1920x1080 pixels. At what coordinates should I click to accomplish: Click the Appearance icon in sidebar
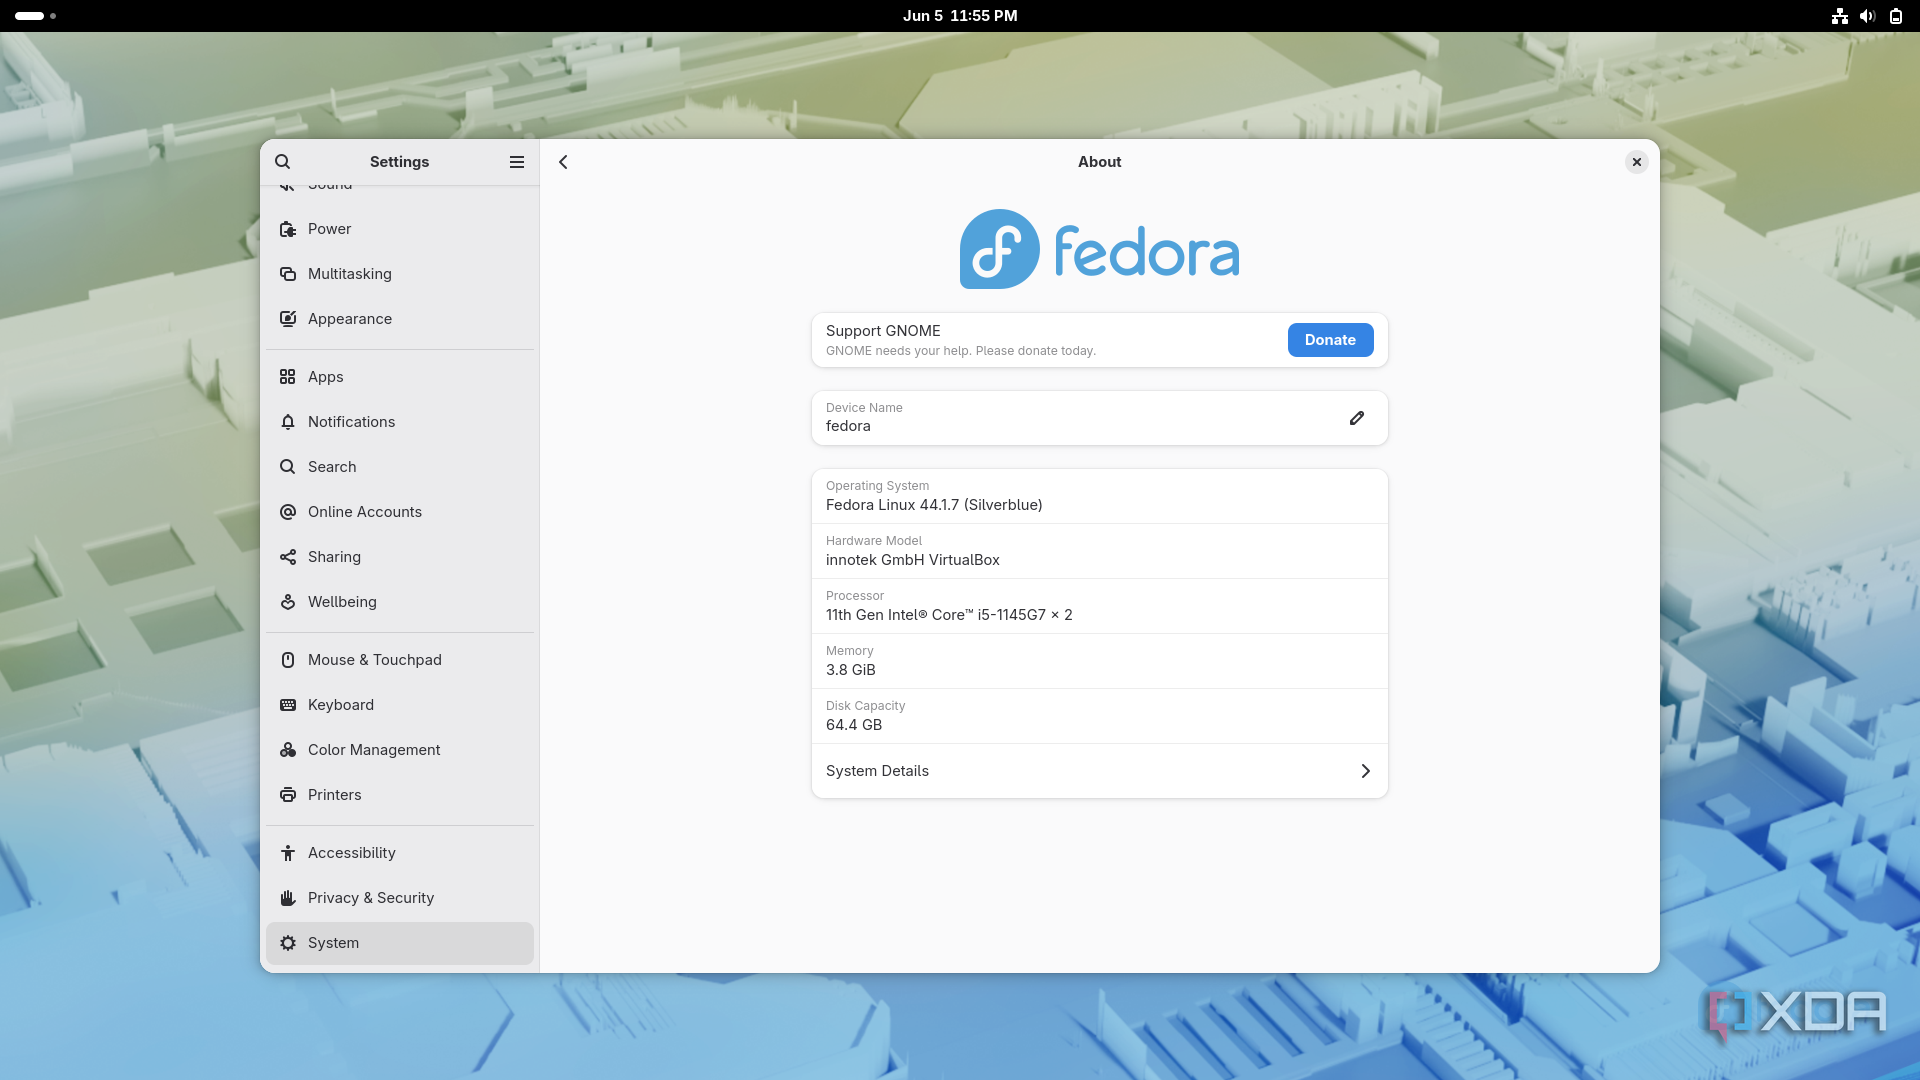click(x=288, y=319)
